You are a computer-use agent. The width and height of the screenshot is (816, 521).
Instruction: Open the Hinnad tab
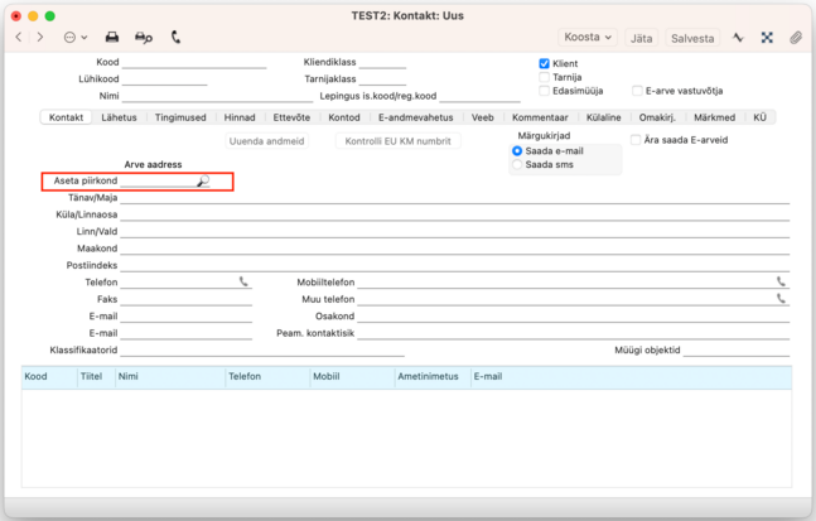[x=239, y=117]
